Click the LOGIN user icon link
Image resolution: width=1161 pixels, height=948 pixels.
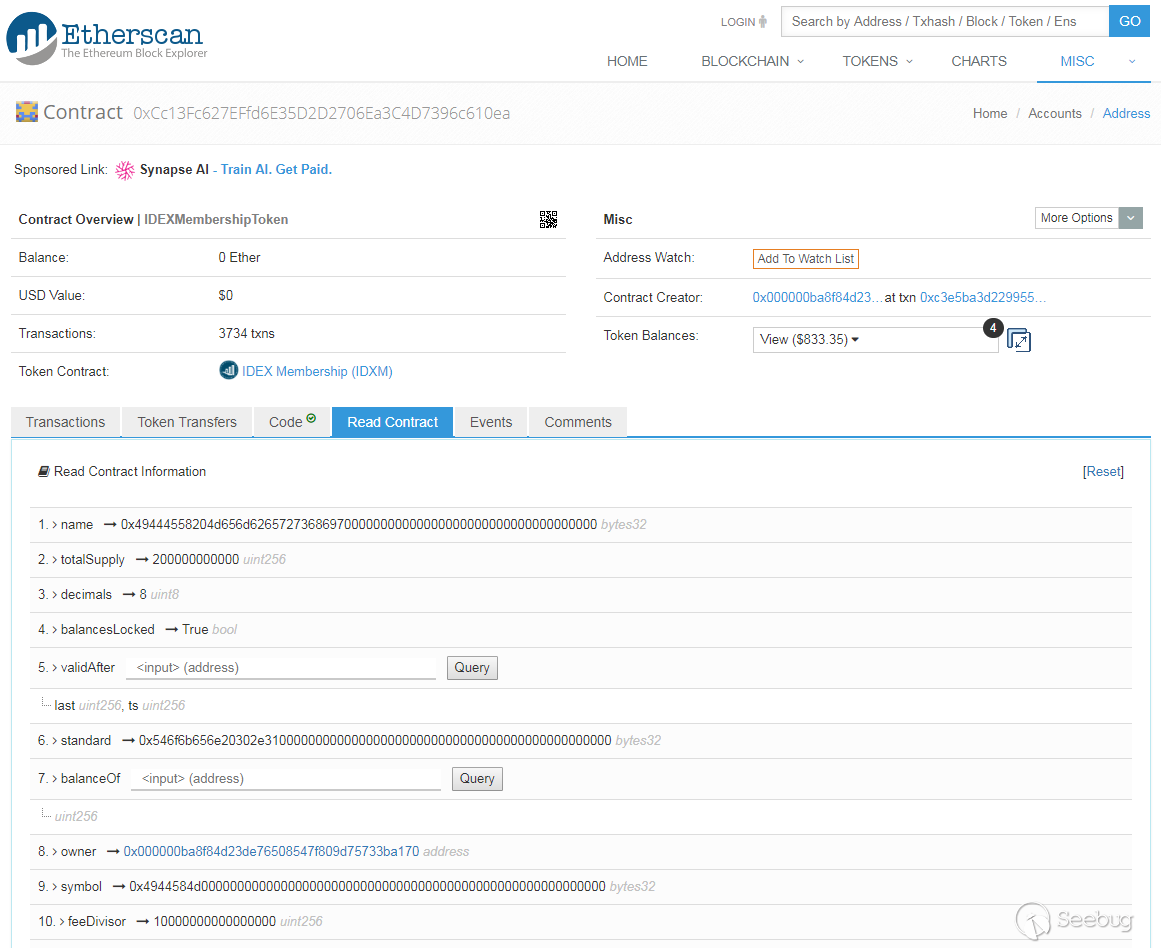pyautogui.click(x=743, y=22)
